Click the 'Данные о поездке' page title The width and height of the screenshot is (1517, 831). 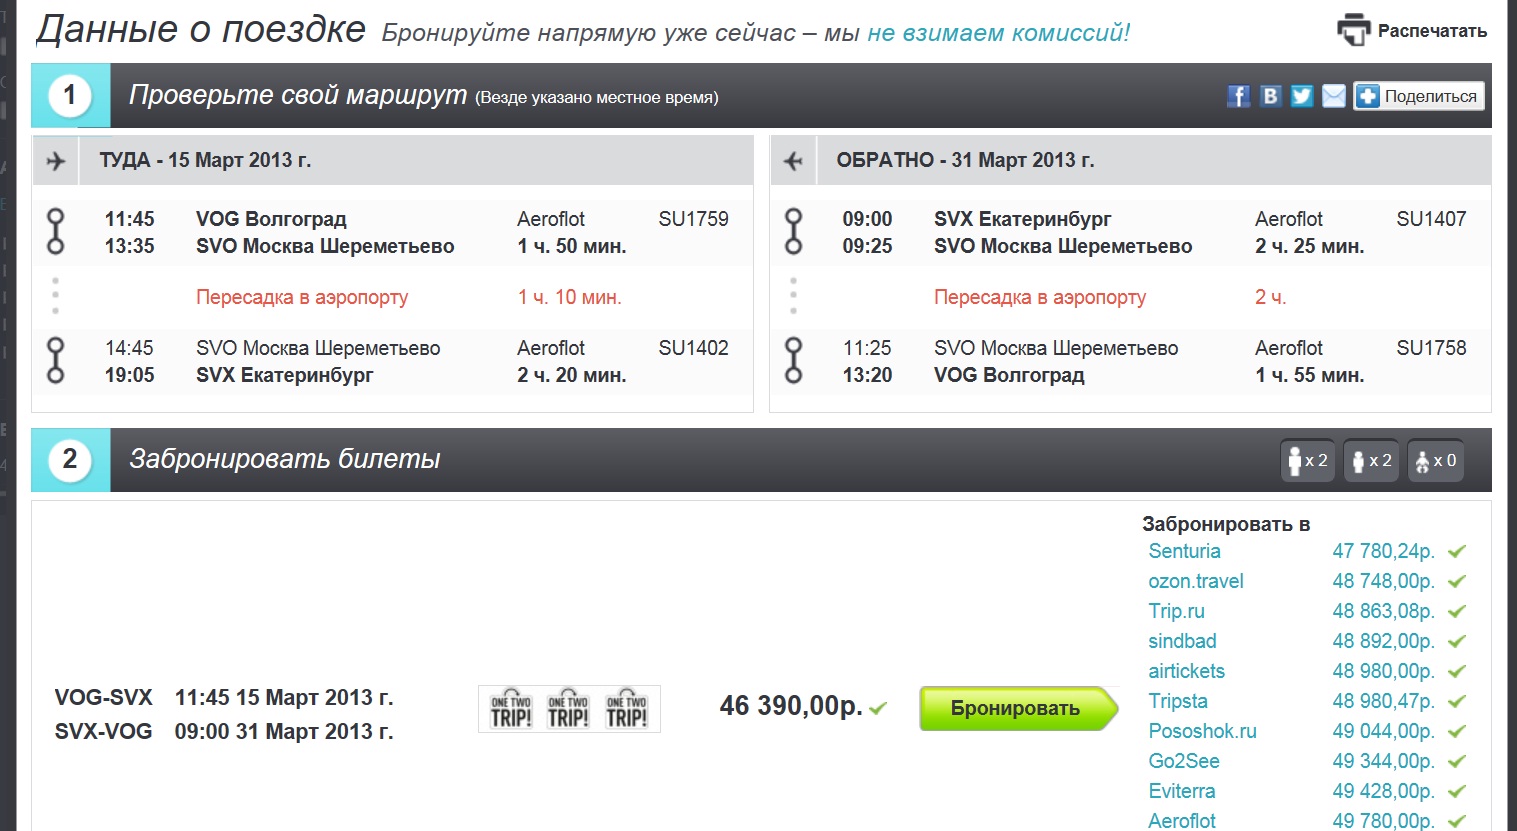[x=201, y=29]
